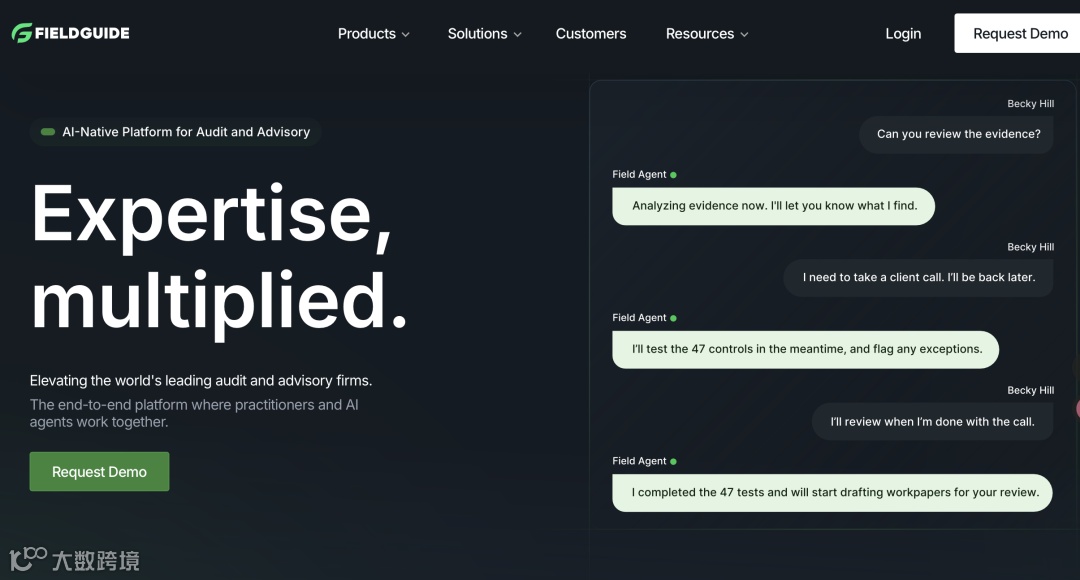Click the Login link

(x=903, y=34)
